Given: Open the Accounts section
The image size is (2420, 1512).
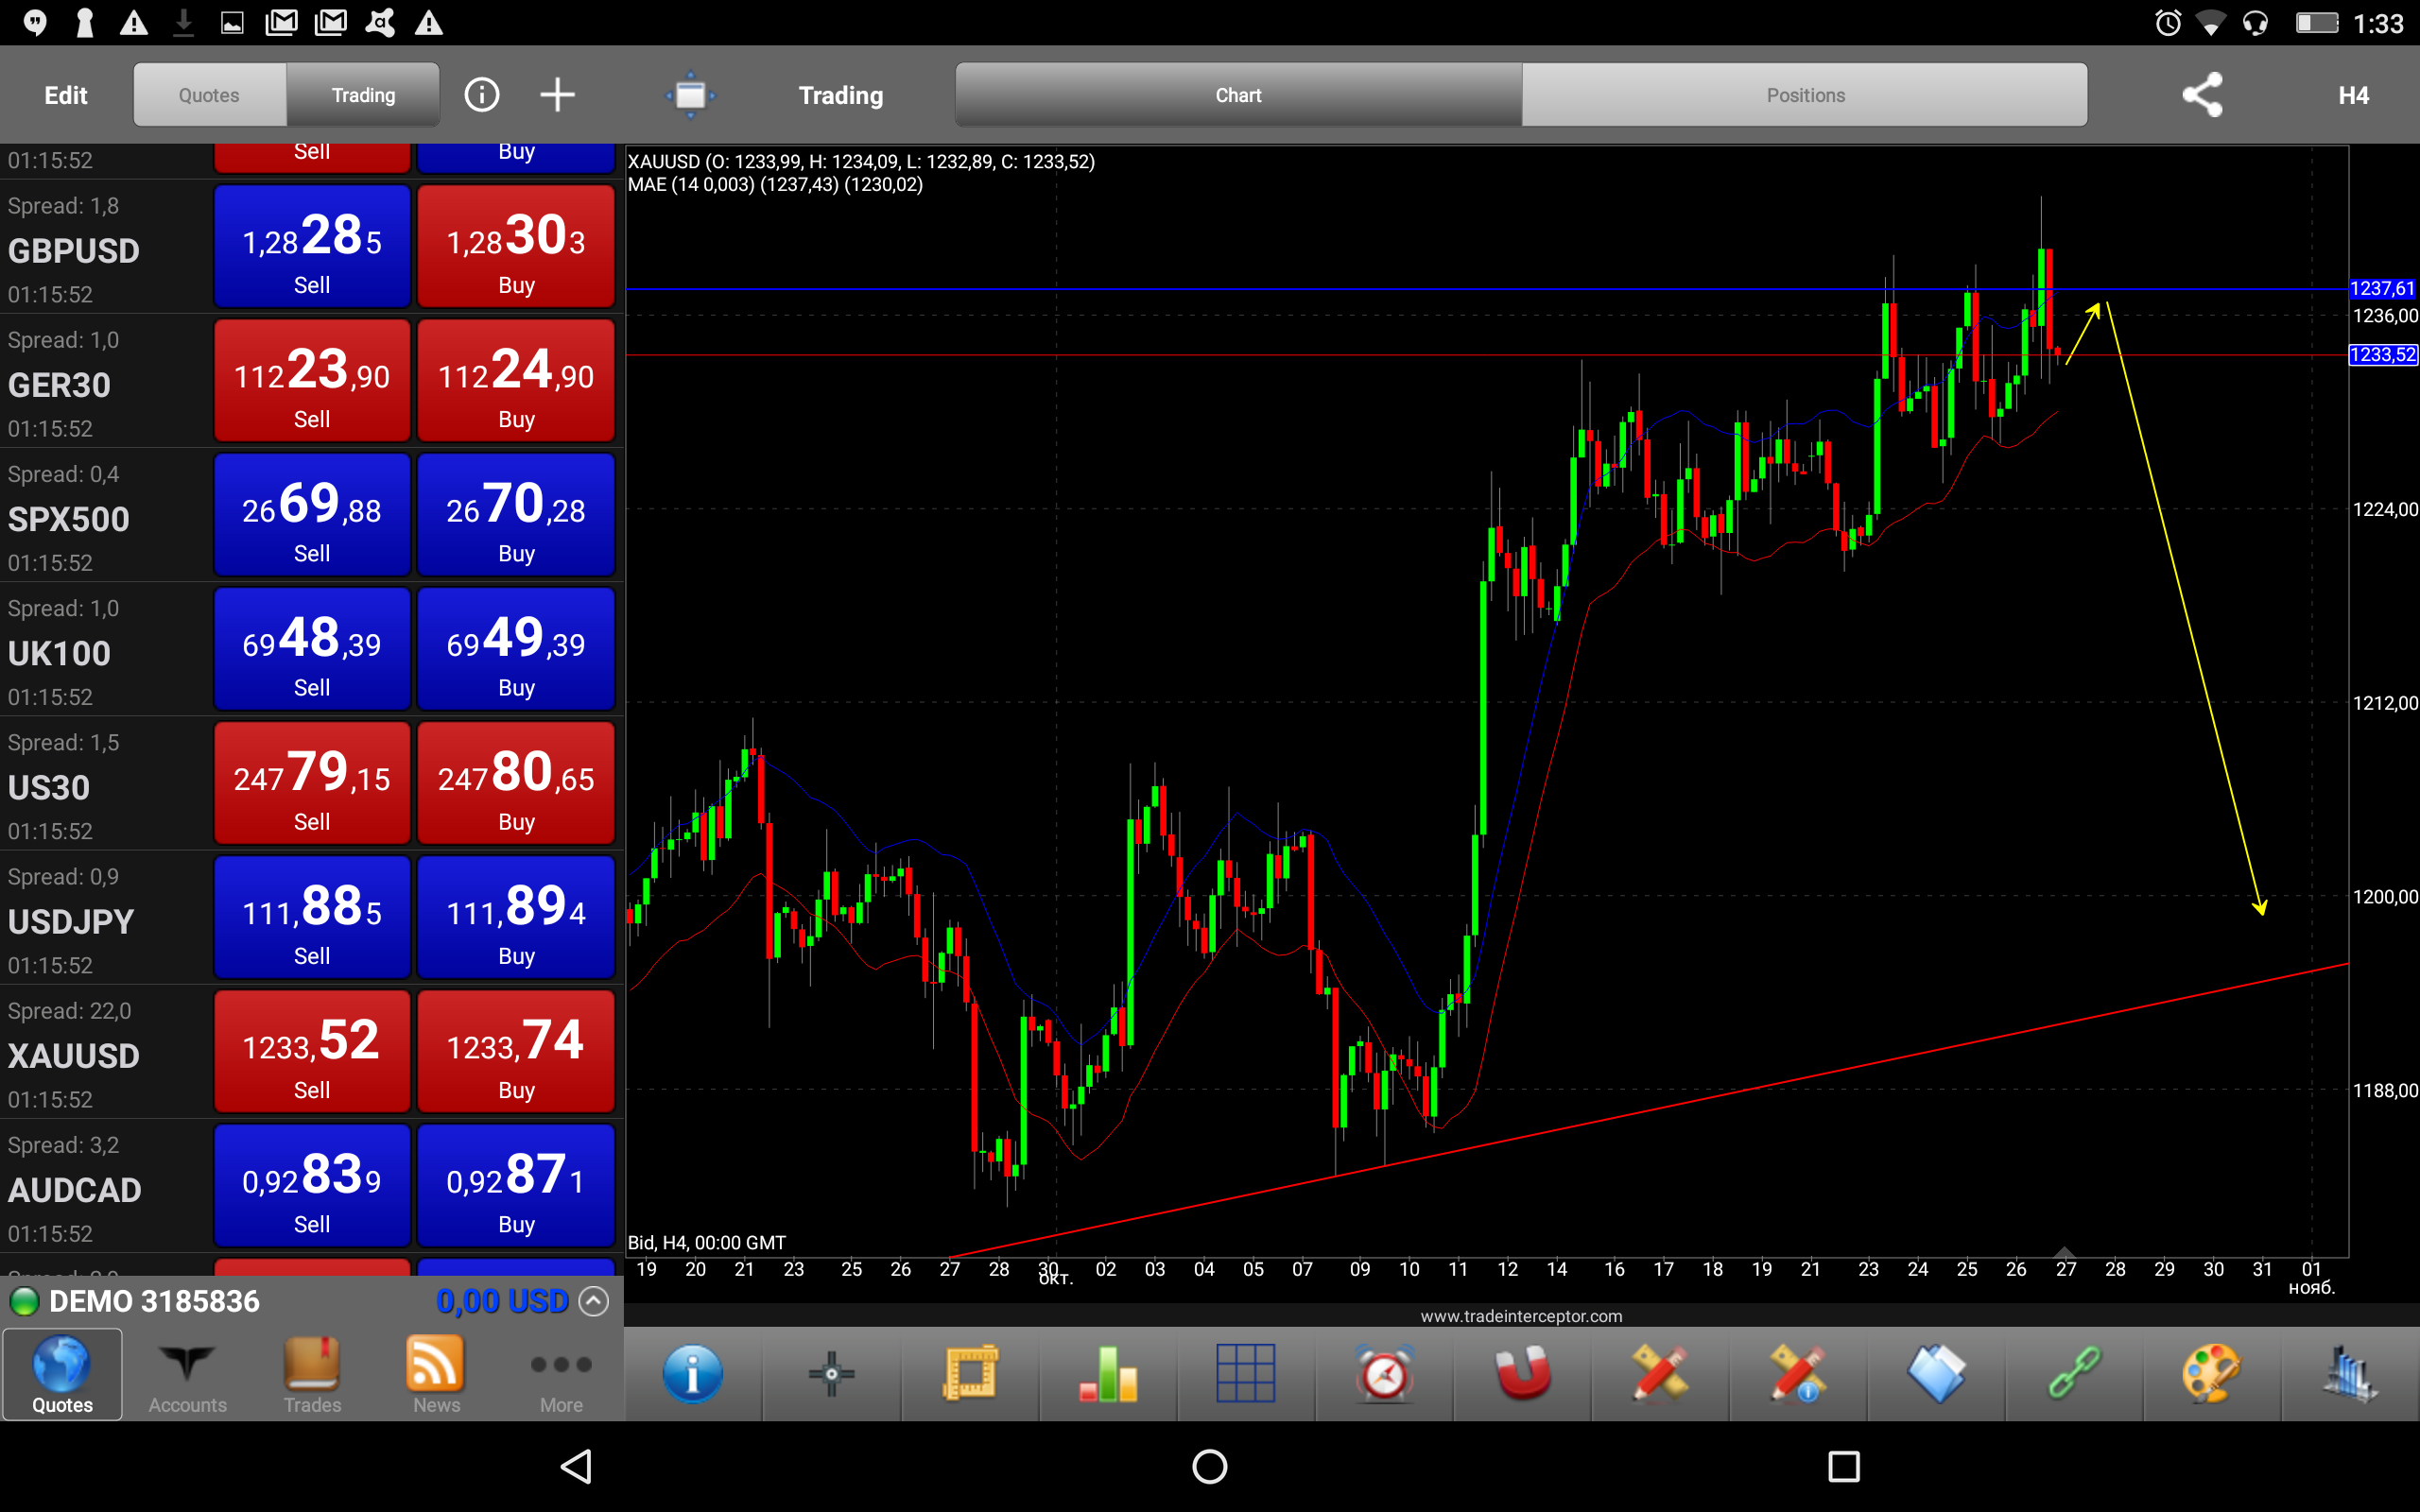Looking at the screenshot, I should point(187,1374).
